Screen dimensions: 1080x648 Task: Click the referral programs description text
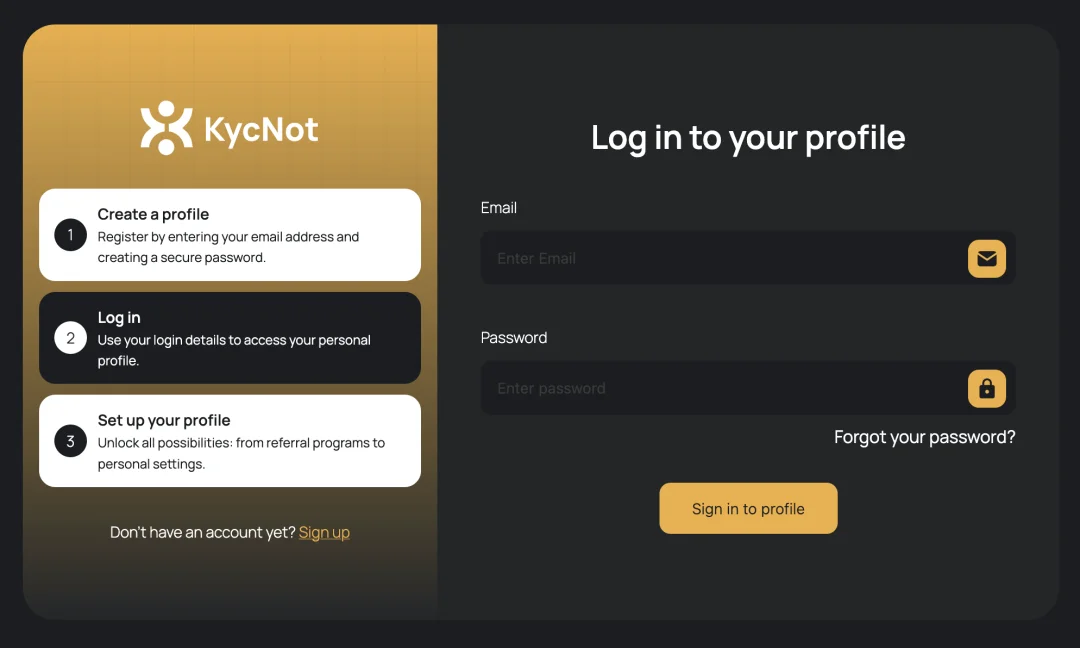pos(241,453)
